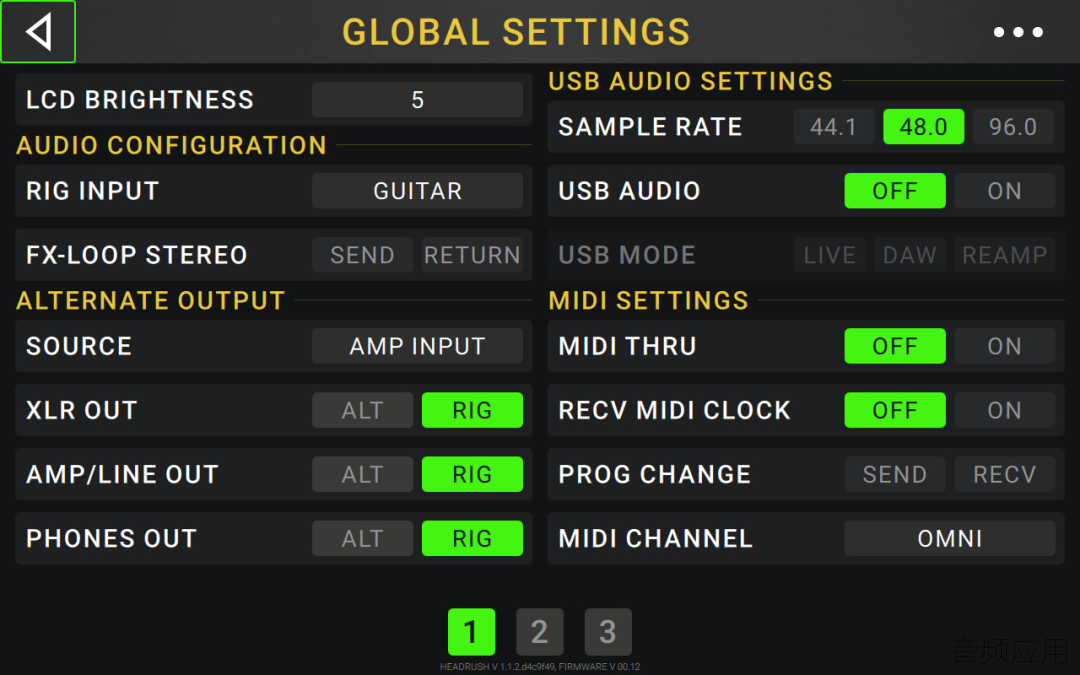Enable Prog Change RECV

[1004, 474]
